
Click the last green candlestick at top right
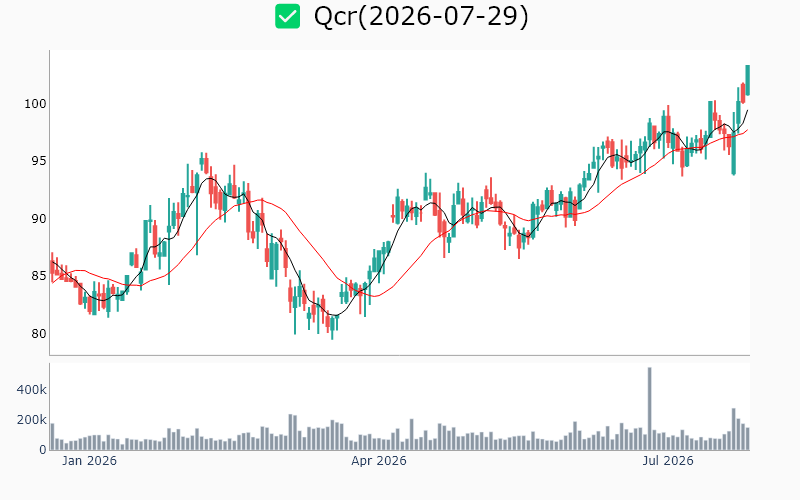point(747,80)
